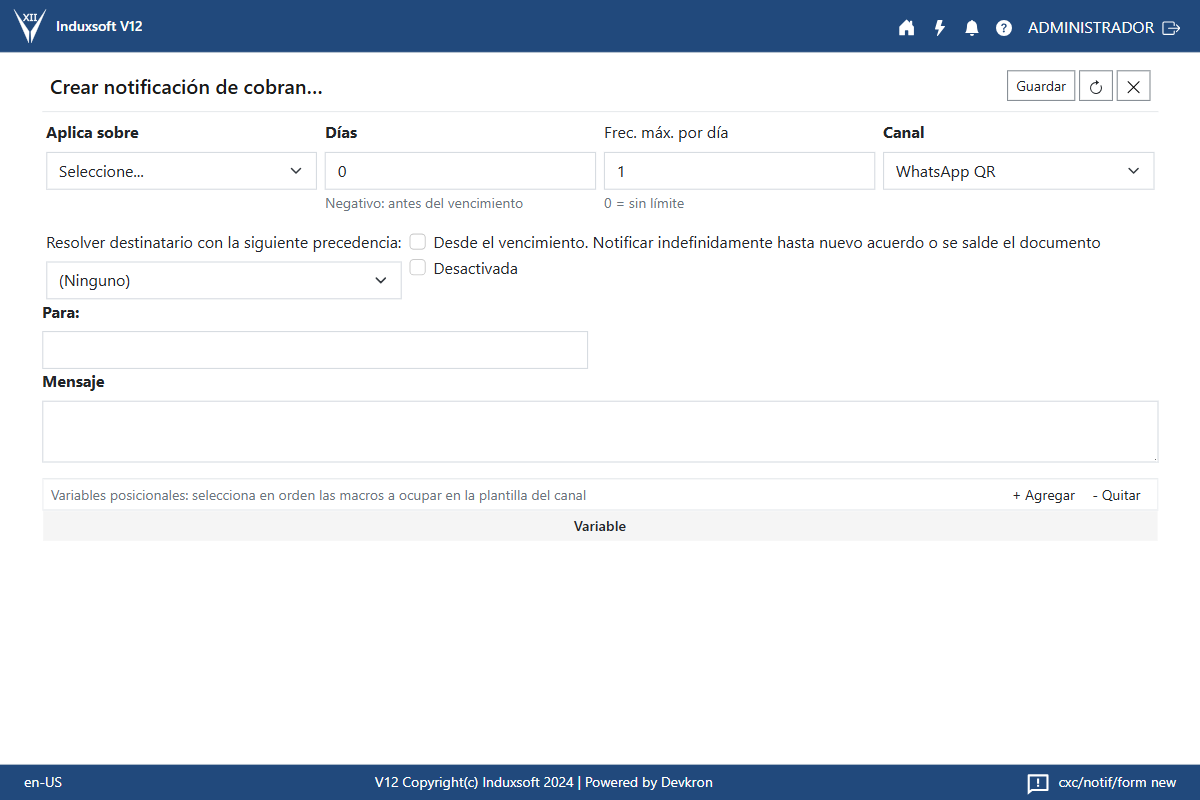The image size is (1200, 800).
Task: Click the logout icon next to ADMINISTRADOR
Action: [x=1171, y=28]
